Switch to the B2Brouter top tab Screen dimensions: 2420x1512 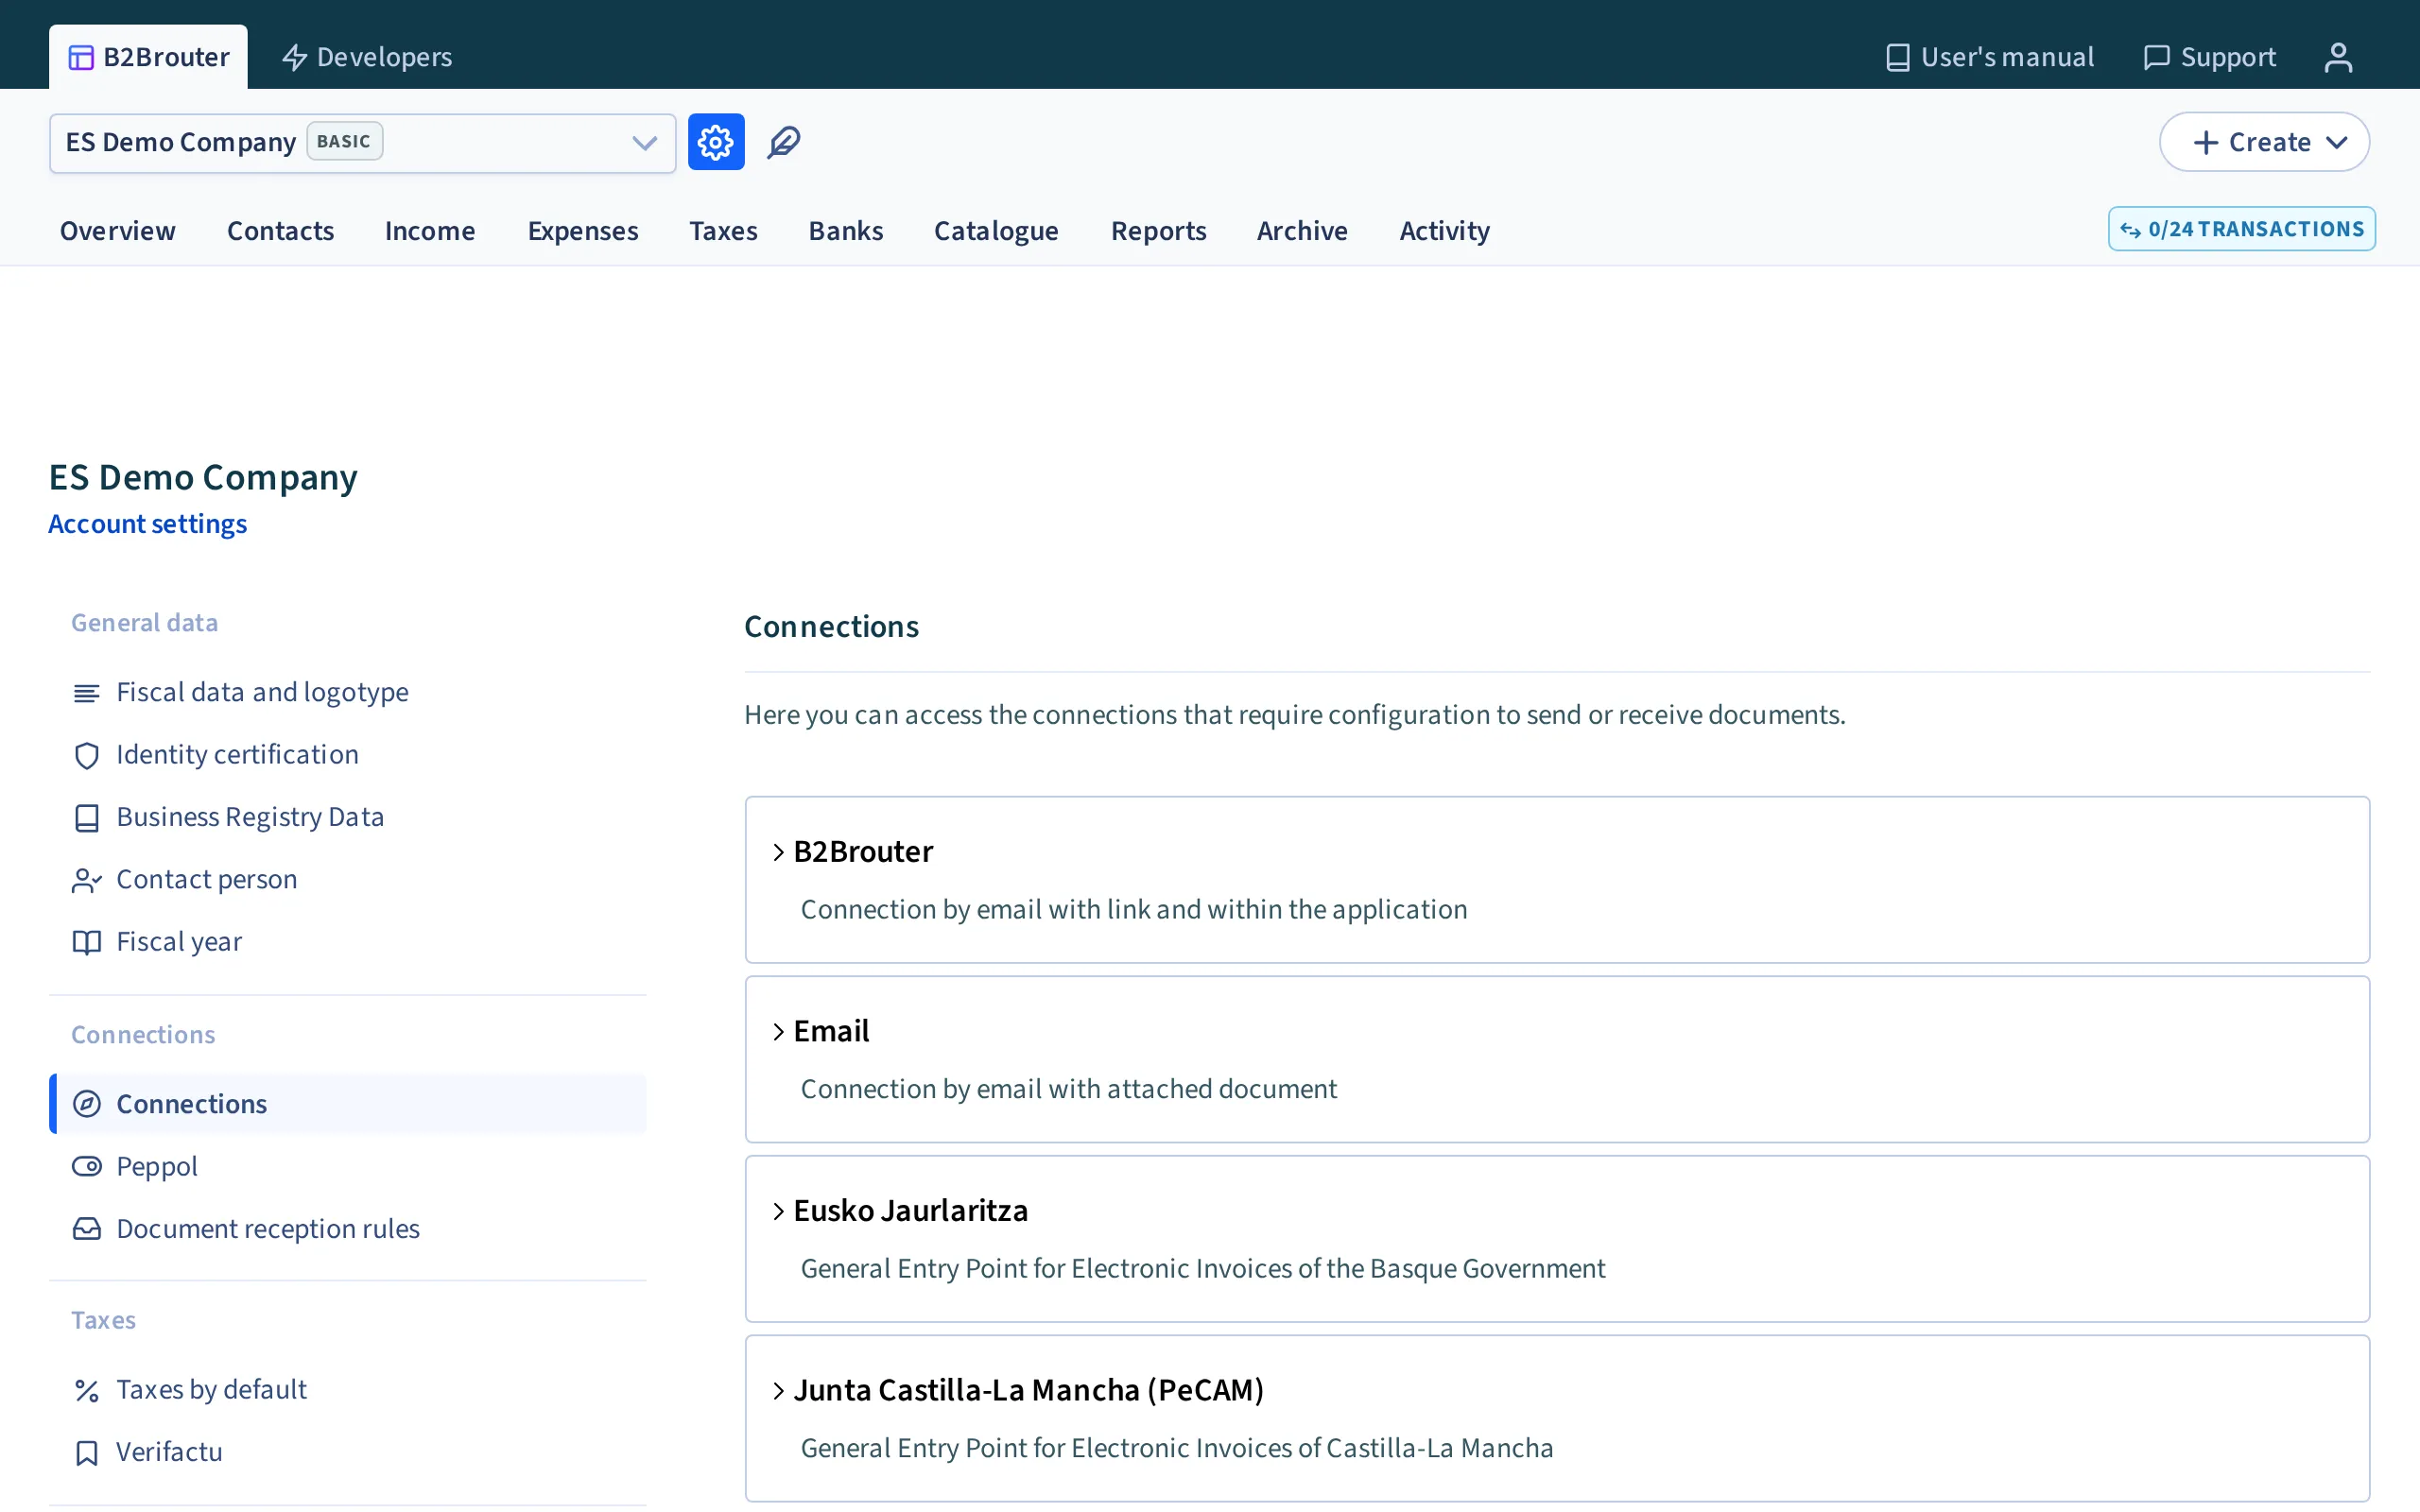(148, 57)
